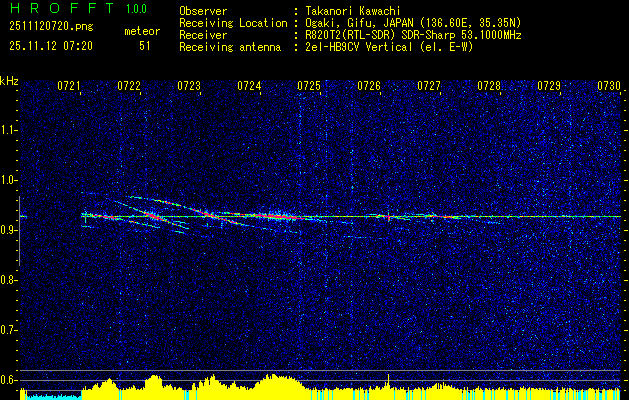Click the version number 1.0.0

tap(136, 9)
